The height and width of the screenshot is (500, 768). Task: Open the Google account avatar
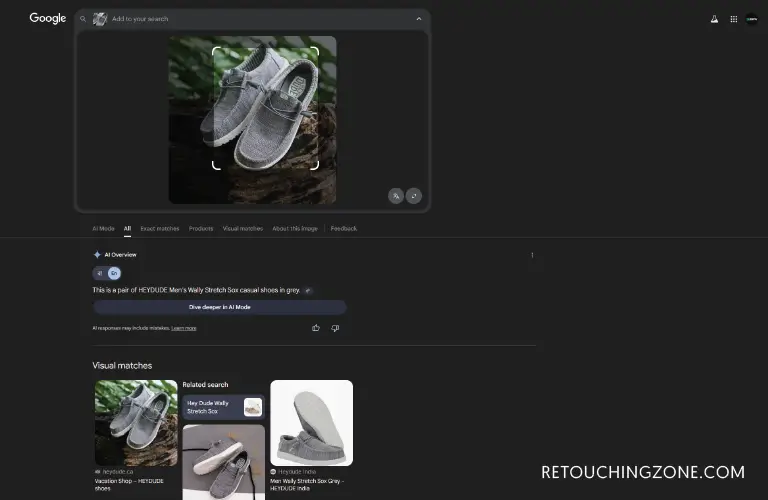(x=752, y=19)
